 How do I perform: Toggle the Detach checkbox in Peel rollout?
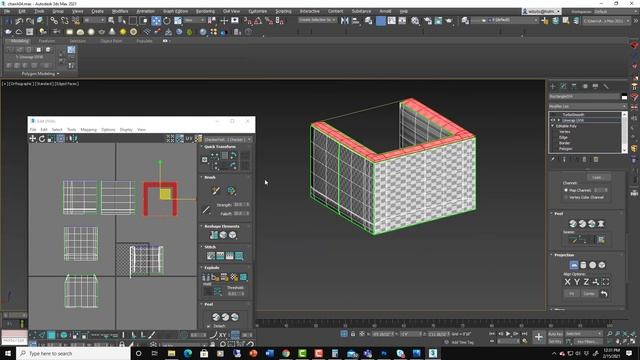209,326
